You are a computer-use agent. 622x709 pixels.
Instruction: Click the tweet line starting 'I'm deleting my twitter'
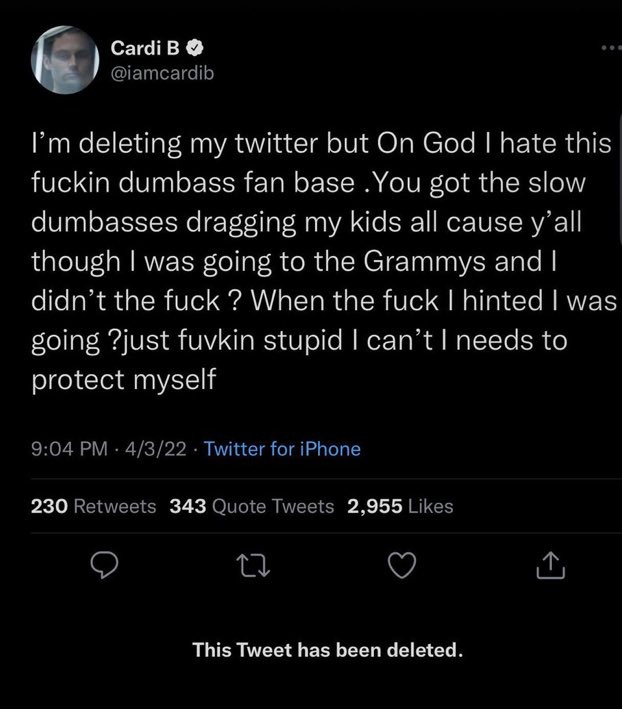tap(320, 143)
